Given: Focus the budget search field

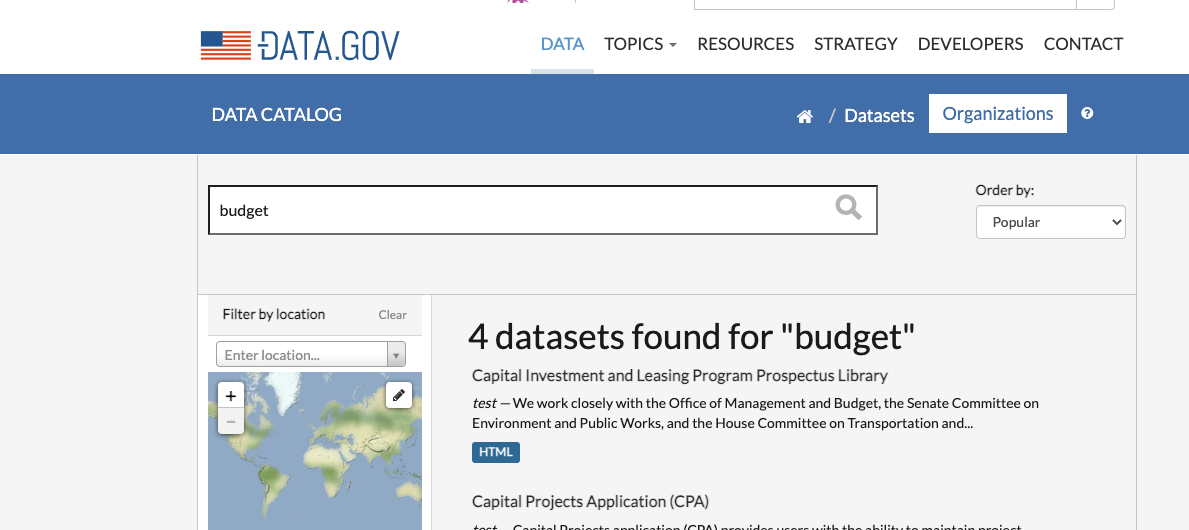Looking at the screenshot, I should click(542, 210).
